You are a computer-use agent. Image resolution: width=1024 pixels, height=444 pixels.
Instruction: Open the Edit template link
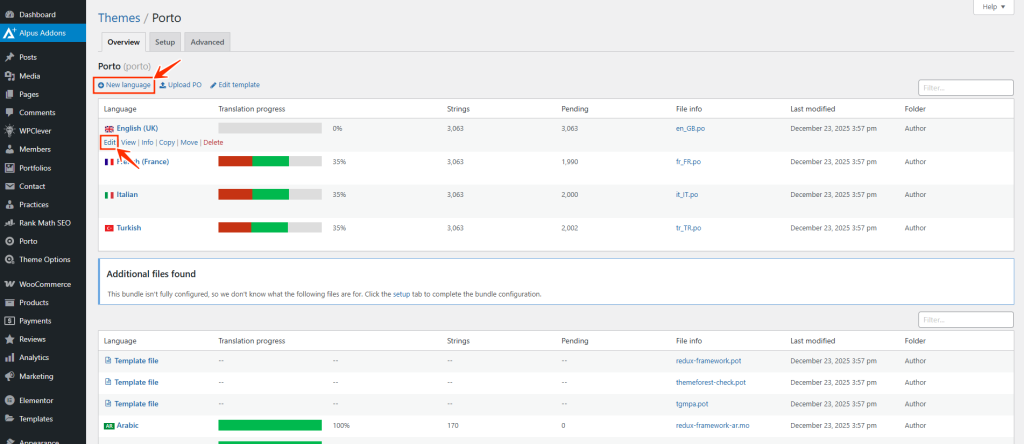tap(235, 85)
